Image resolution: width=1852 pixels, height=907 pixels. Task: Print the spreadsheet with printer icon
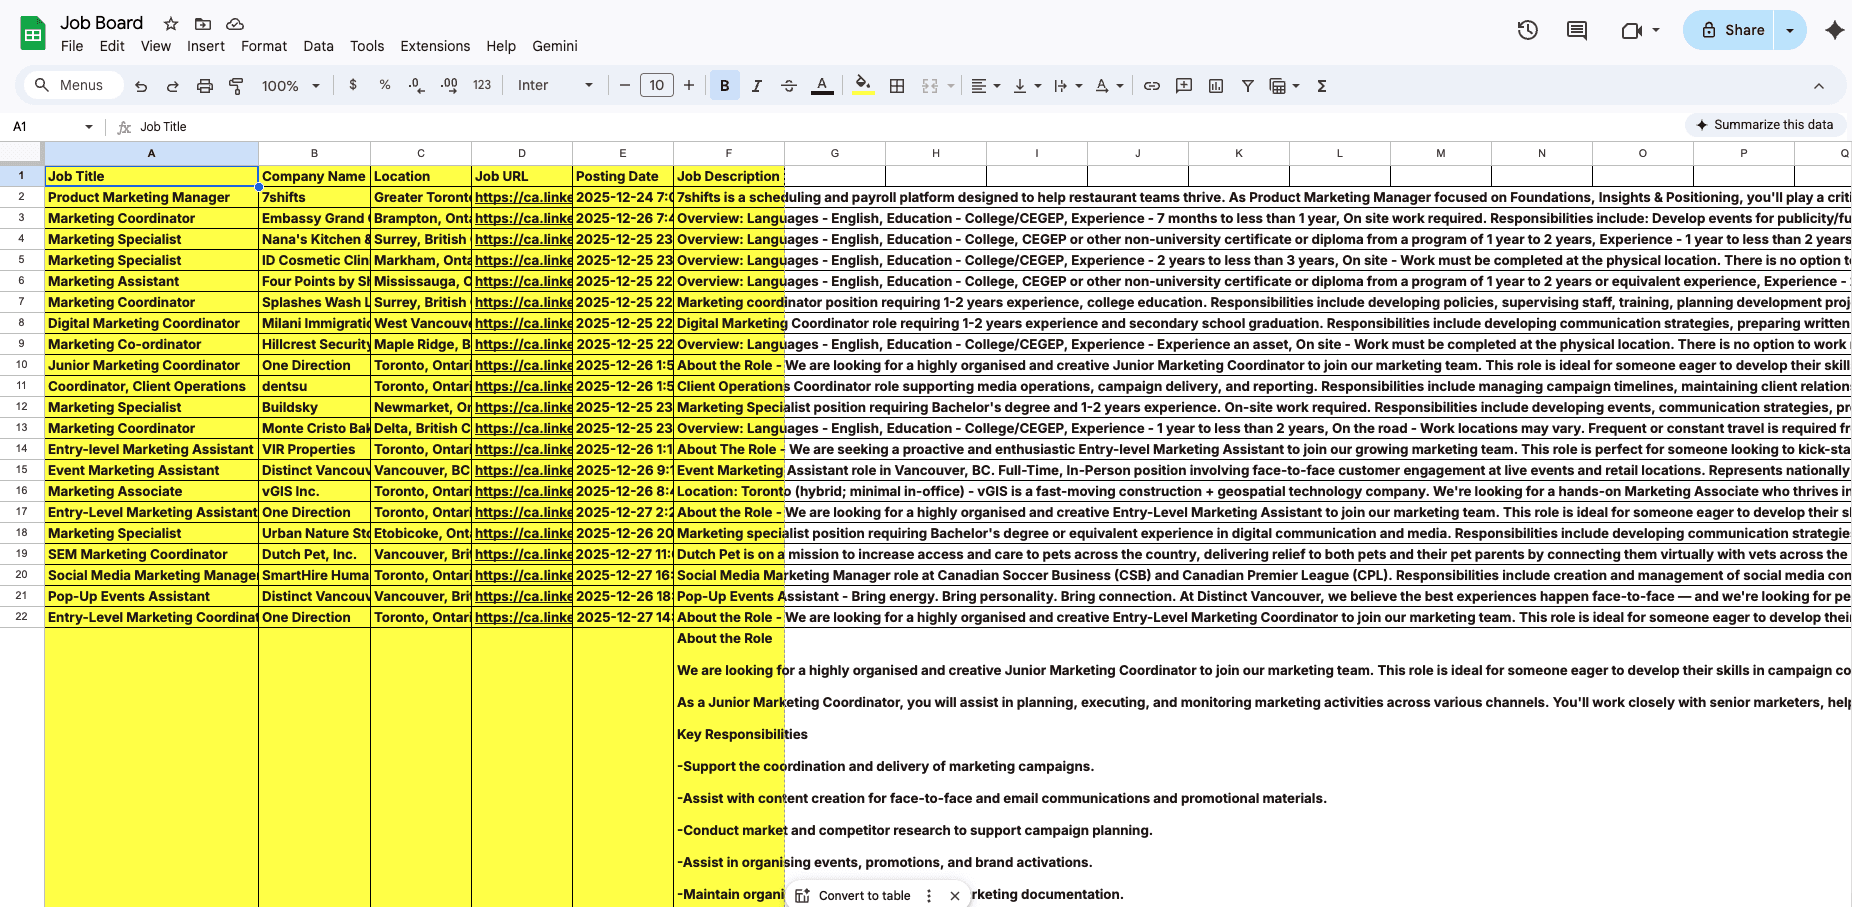(205, 86)
